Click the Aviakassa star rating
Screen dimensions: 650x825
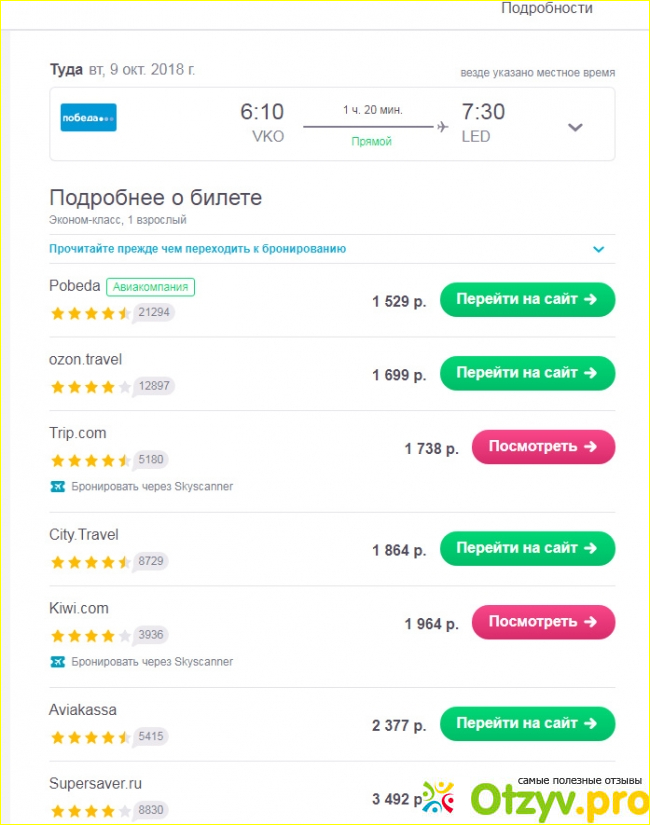(90, 737)
